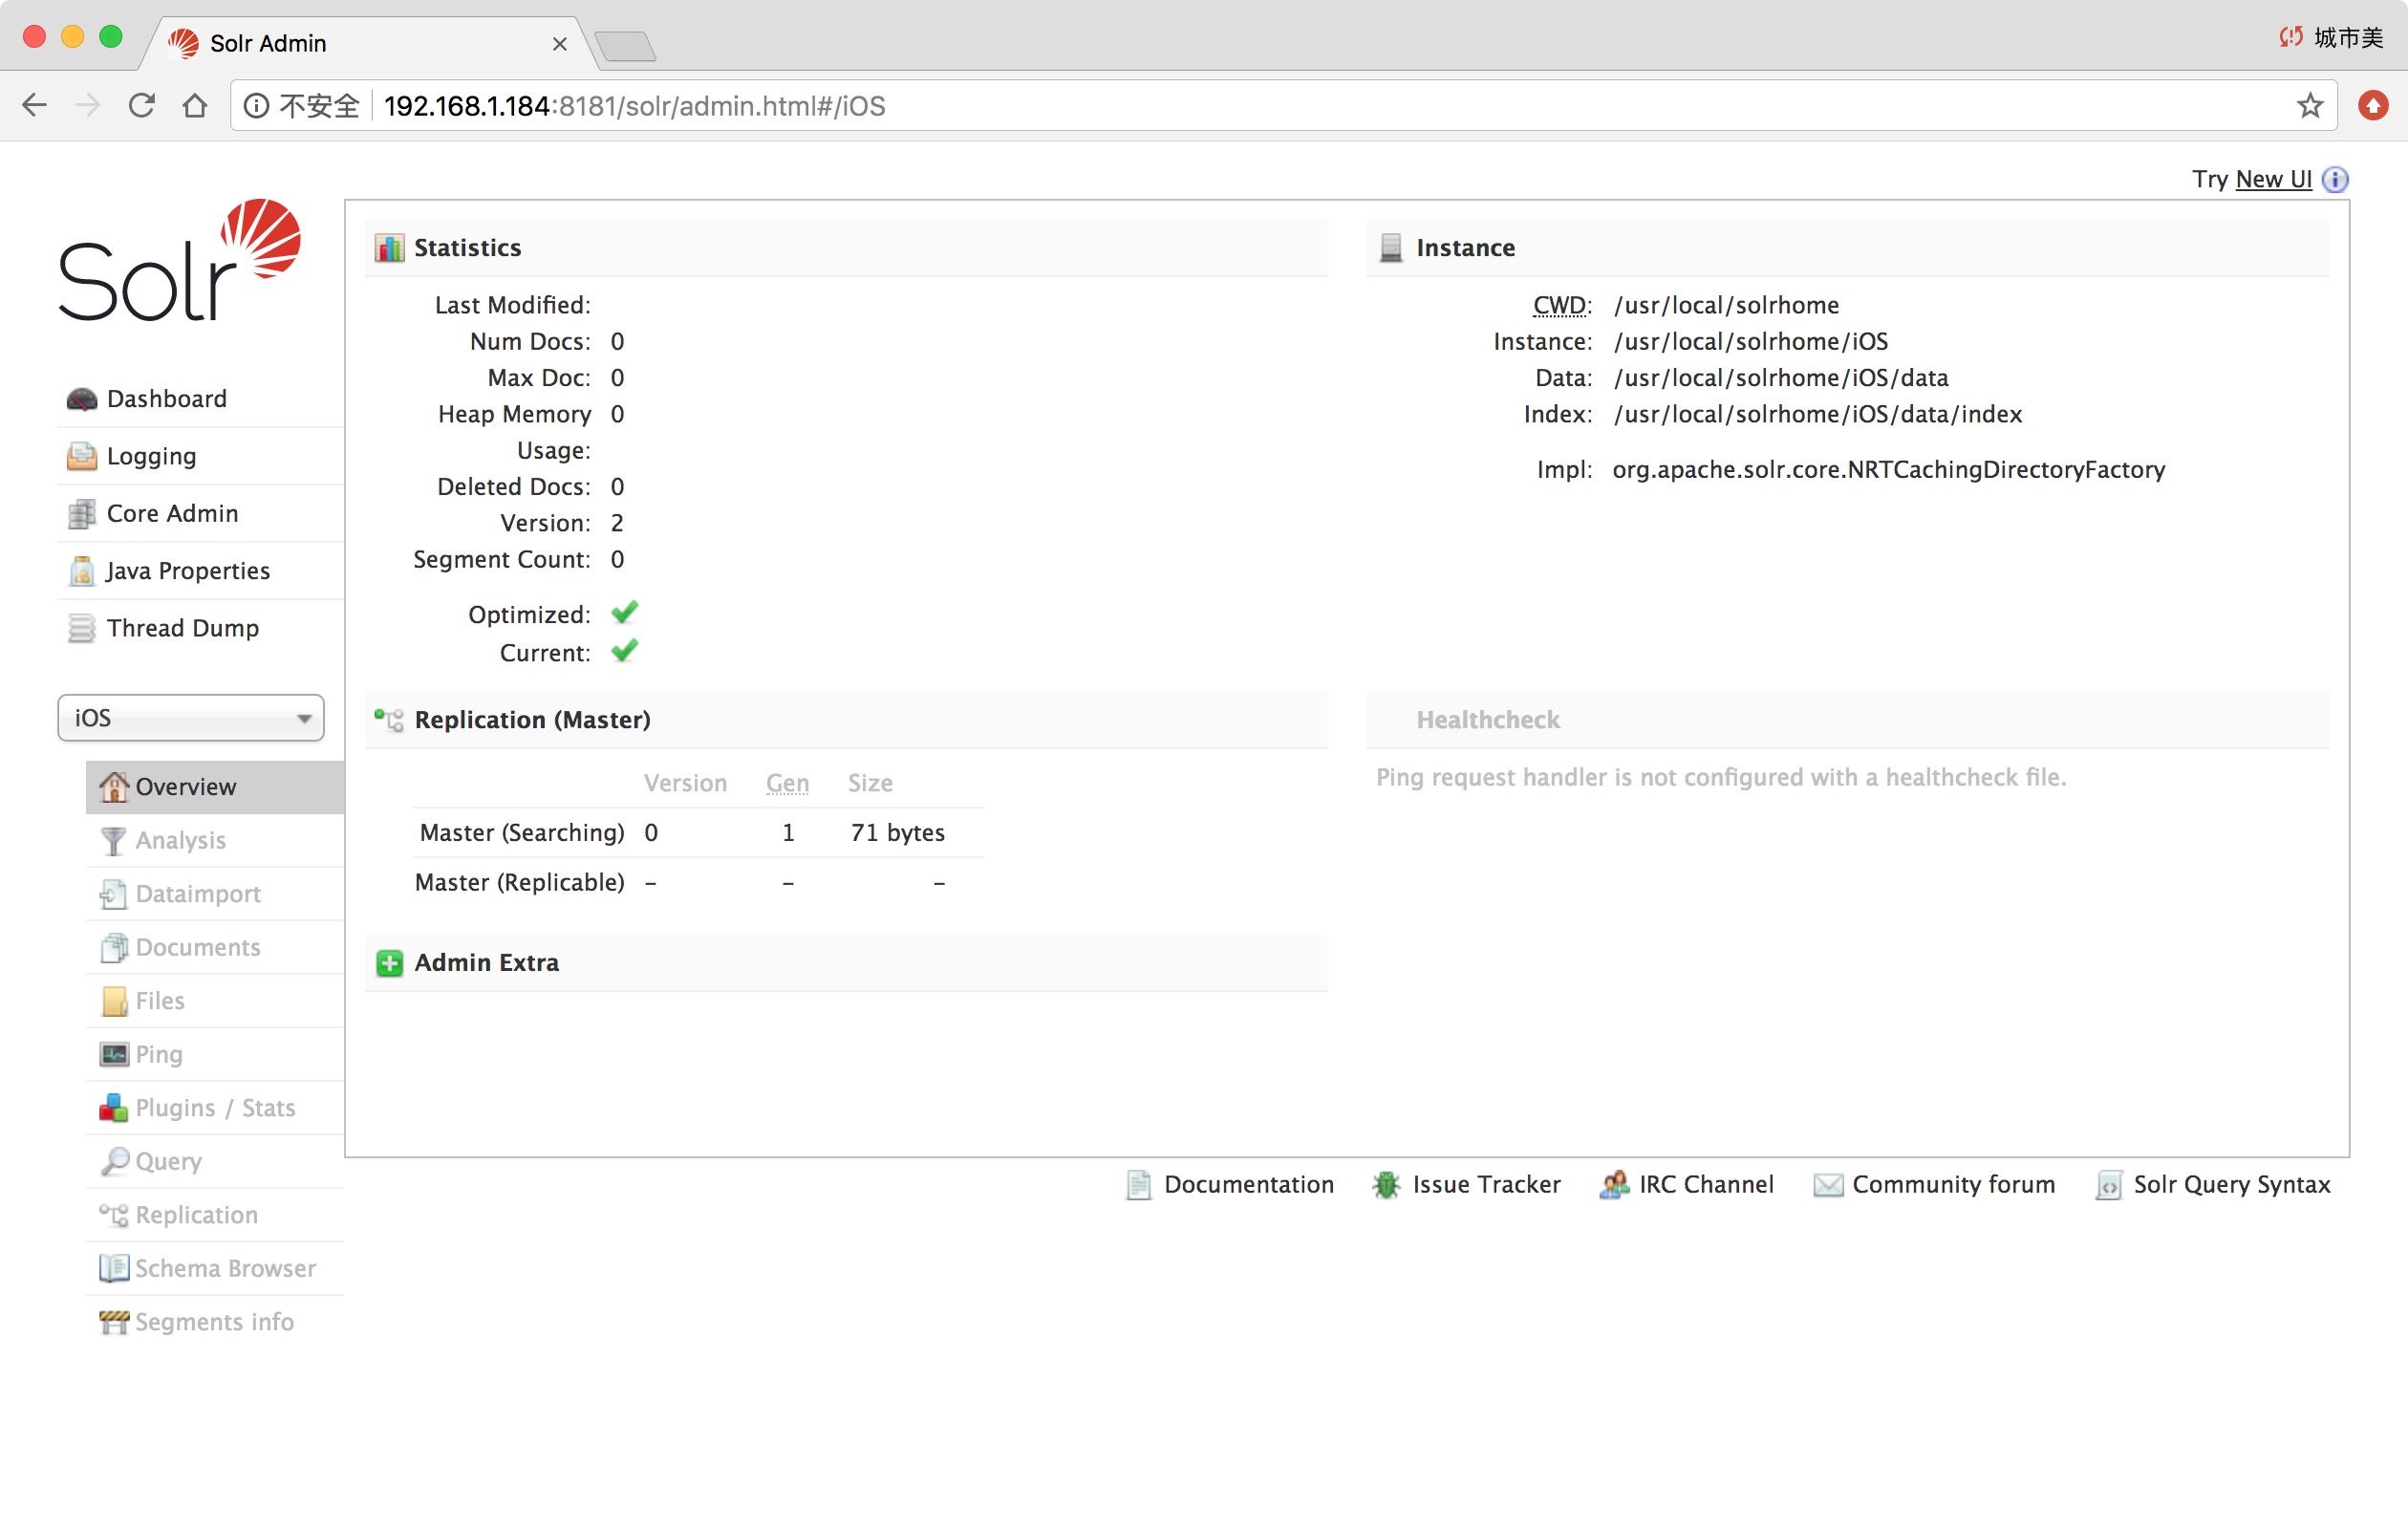Click the Query magnifier icon
This screenshot has height=1531, width=2408.
[115, 1161]
